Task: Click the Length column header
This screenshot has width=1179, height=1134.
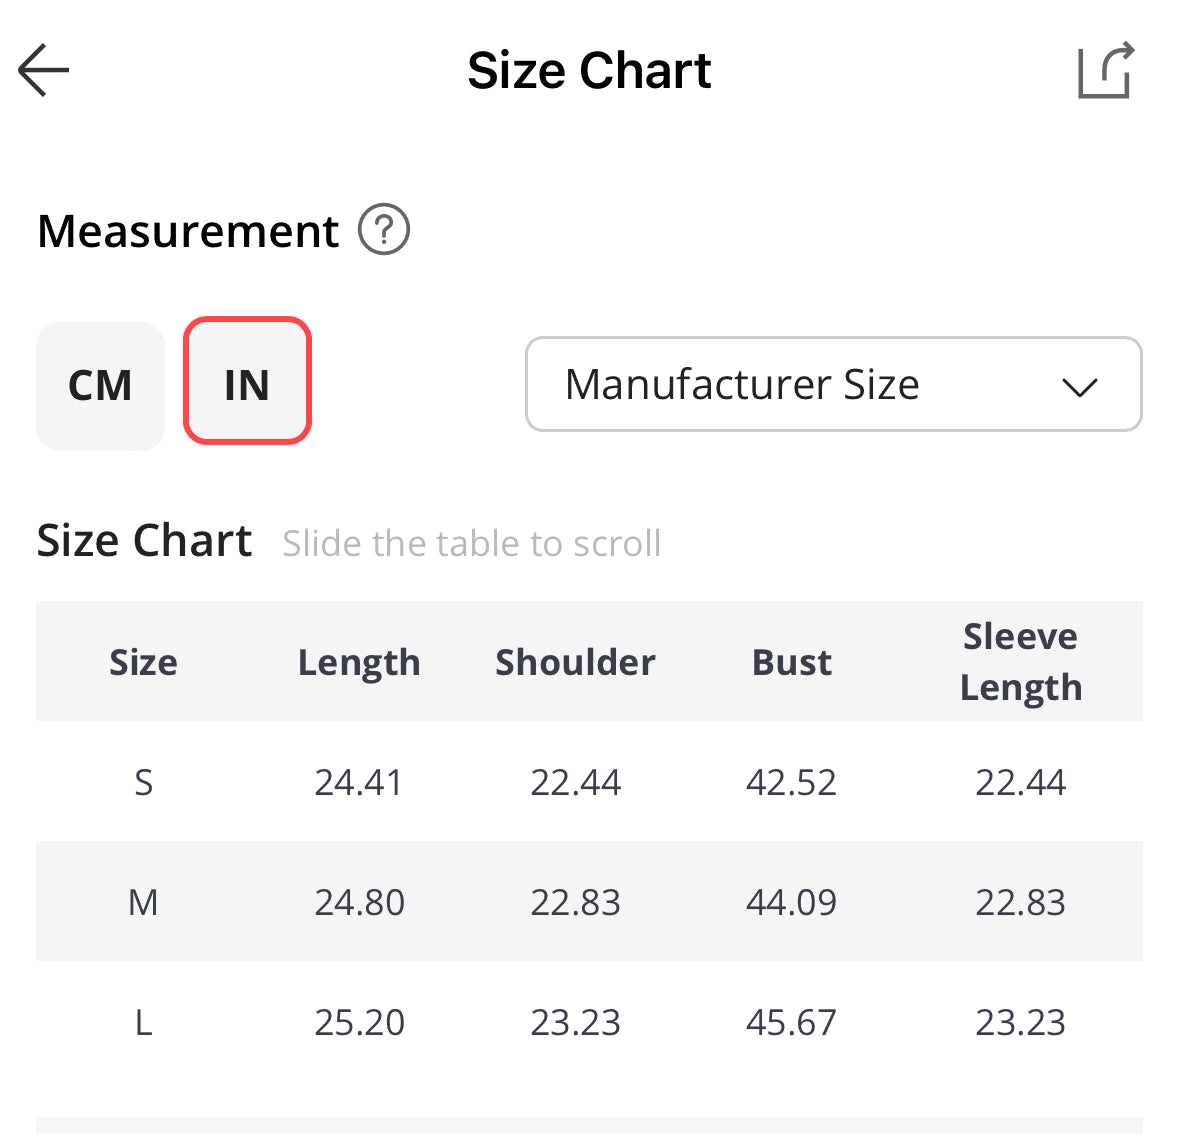Action: coord(359,662)
